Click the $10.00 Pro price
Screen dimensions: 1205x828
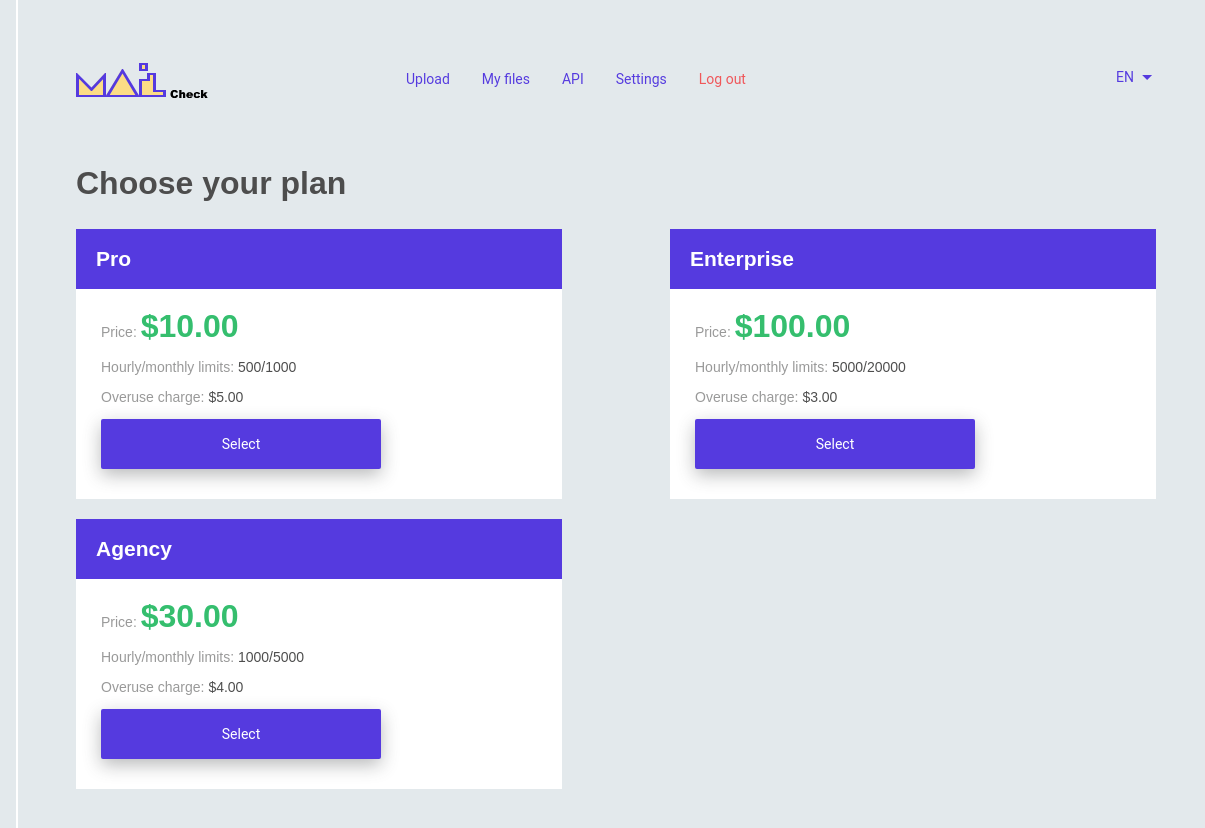190,327
